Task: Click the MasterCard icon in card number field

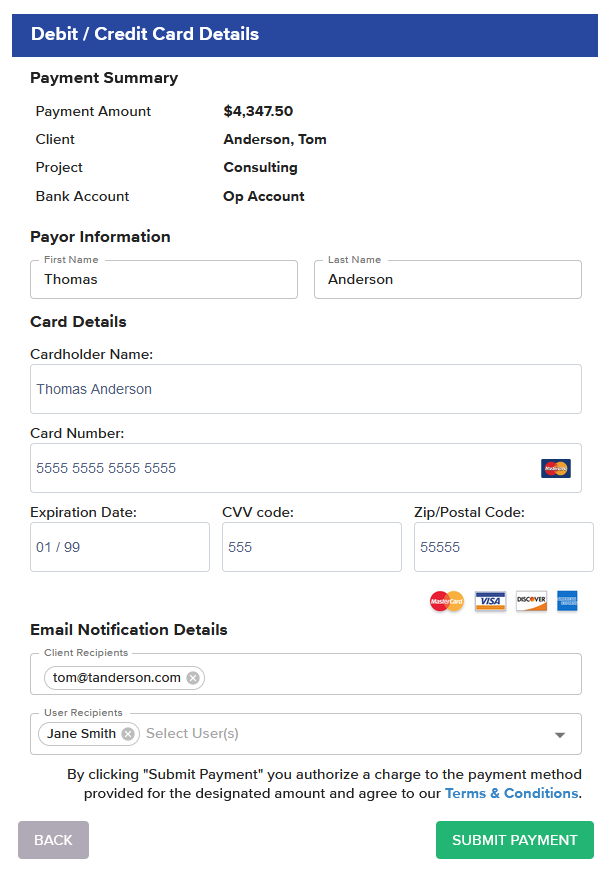Action: coord(556,468)
